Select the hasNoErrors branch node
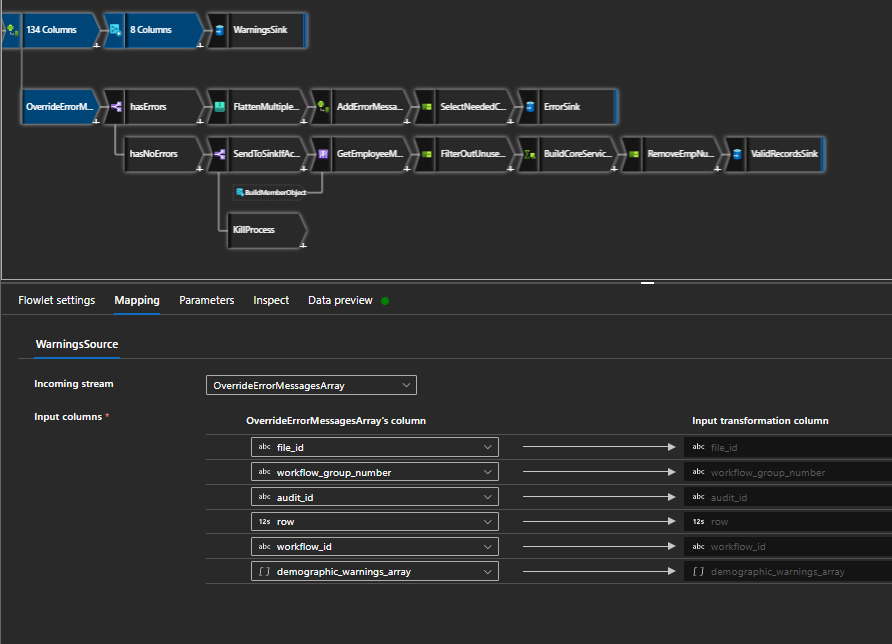Screen dimensions: 892x644 (162, 154)
